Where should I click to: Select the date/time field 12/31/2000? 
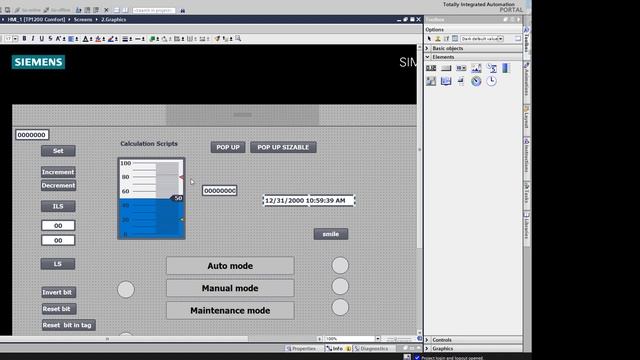tap(309, 200)
